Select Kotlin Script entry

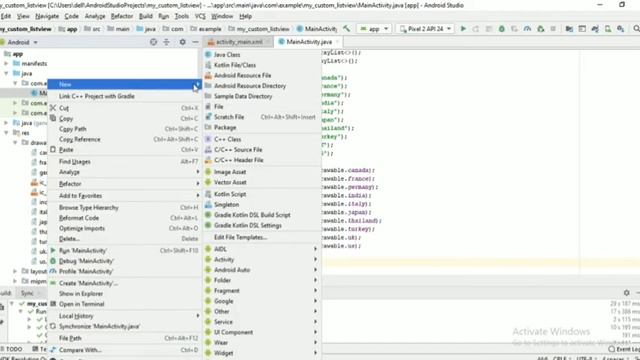pos(262,194)
